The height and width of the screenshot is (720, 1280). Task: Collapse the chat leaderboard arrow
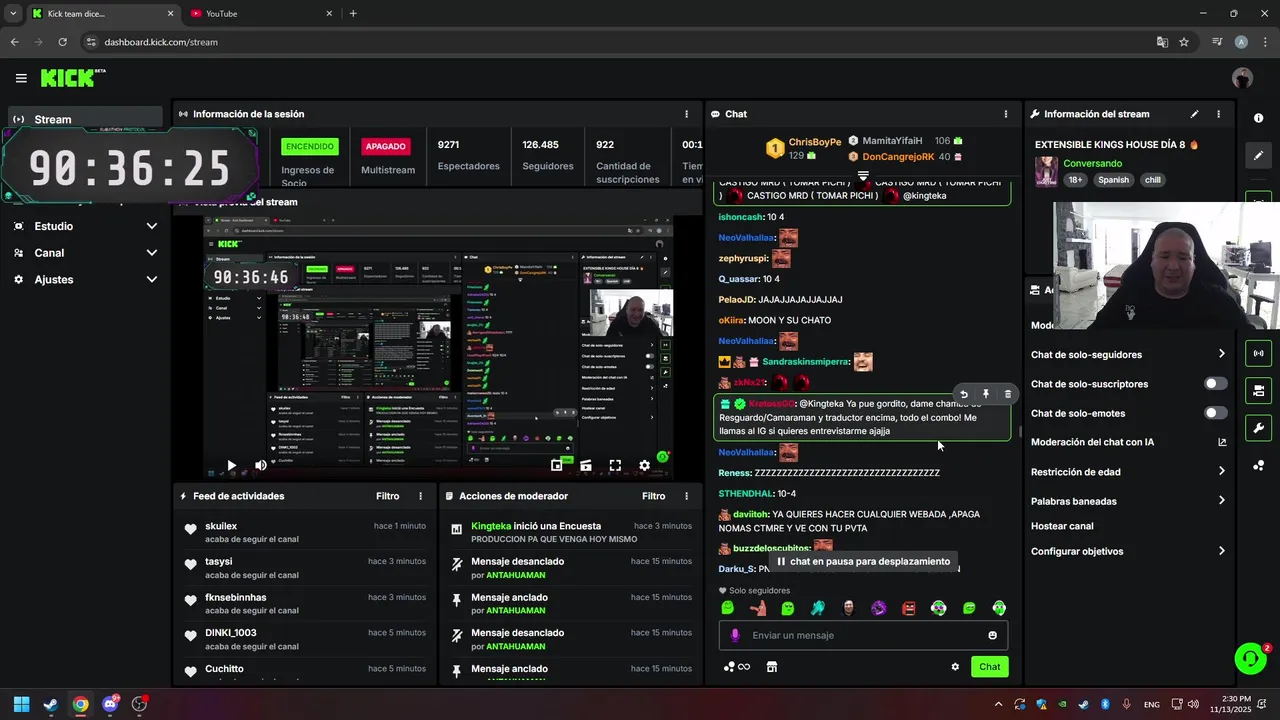863,175
